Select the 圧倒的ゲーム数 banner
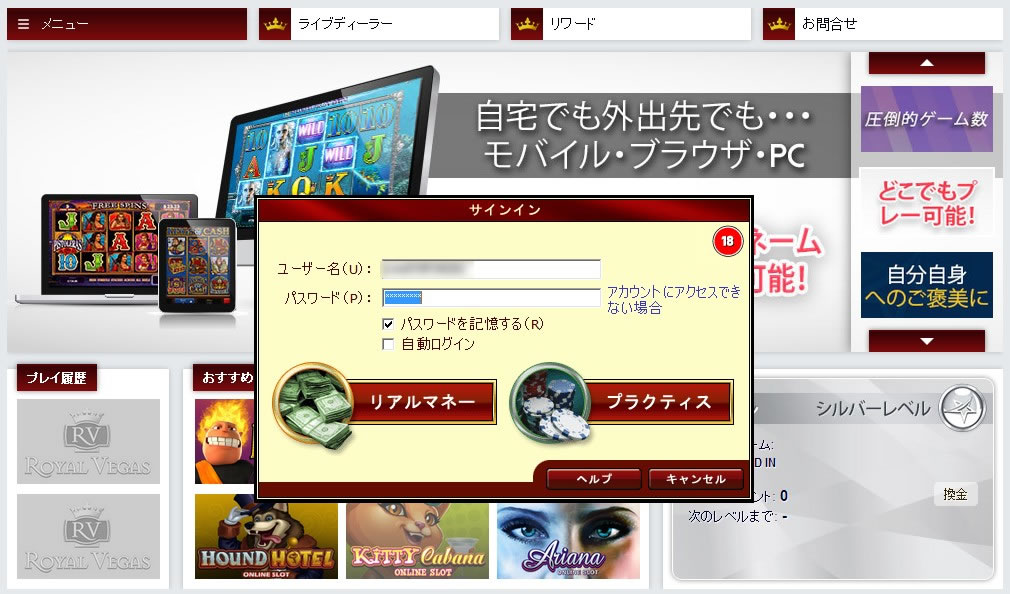Image resolution: width=1010 pixels, height=594 pixels. point(926,119)
